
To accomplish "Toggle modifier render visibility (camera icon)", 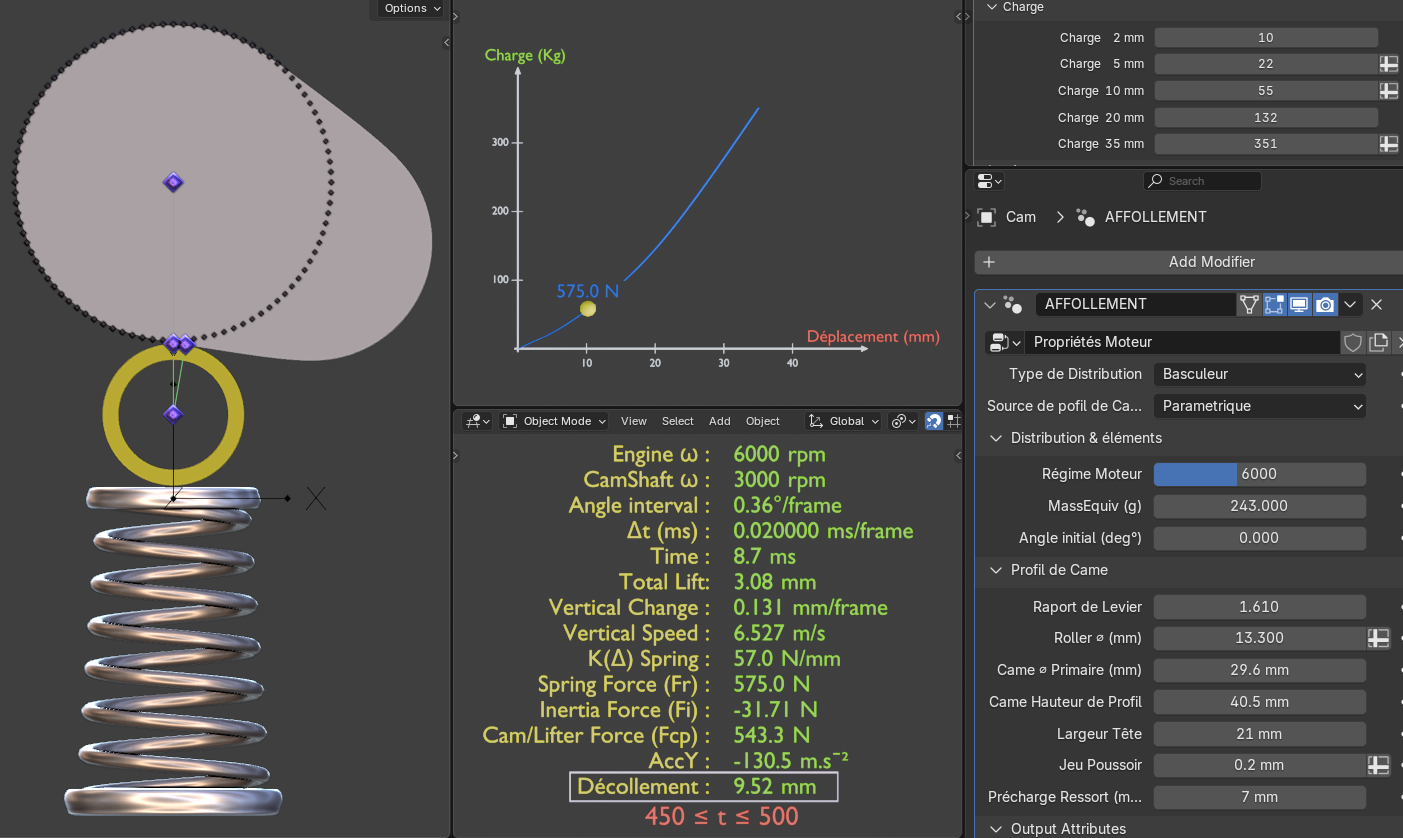I will pyautogui.click(x=1325, y=305).
